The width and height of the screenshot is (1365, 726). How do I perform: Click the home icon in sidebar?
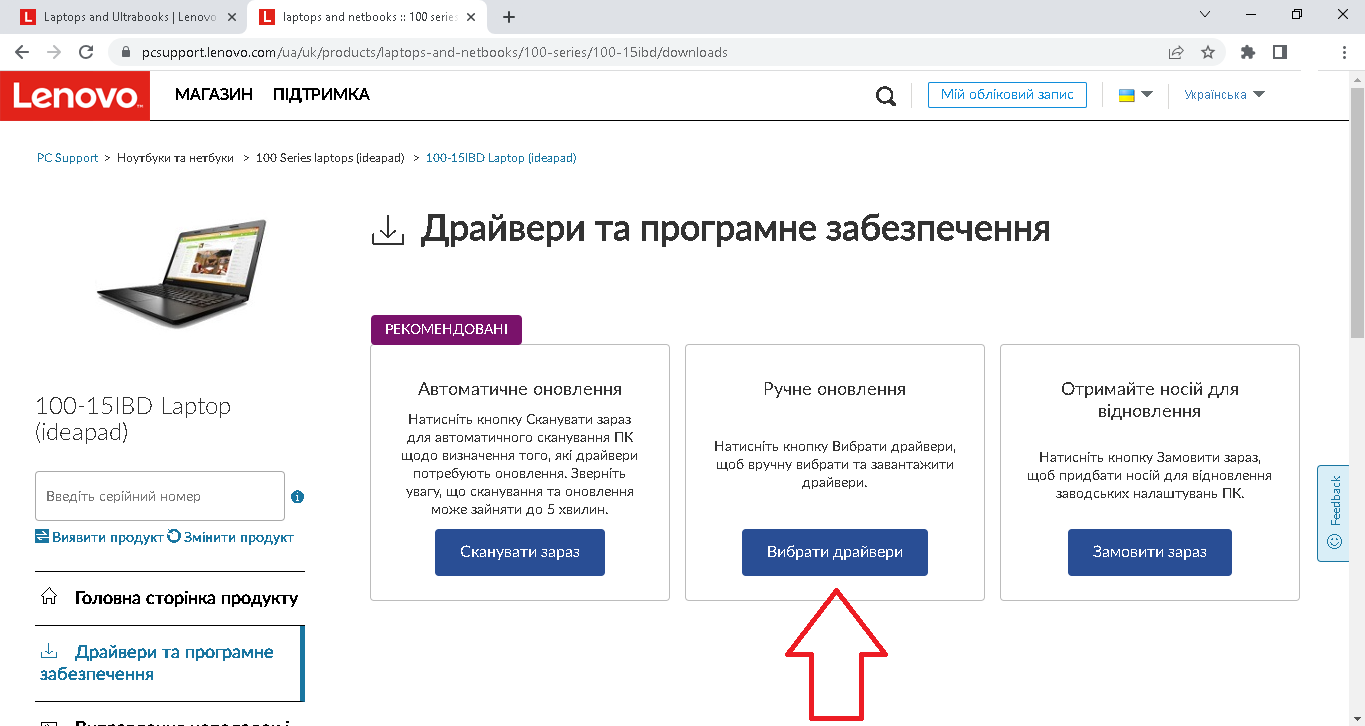point(48,597)
